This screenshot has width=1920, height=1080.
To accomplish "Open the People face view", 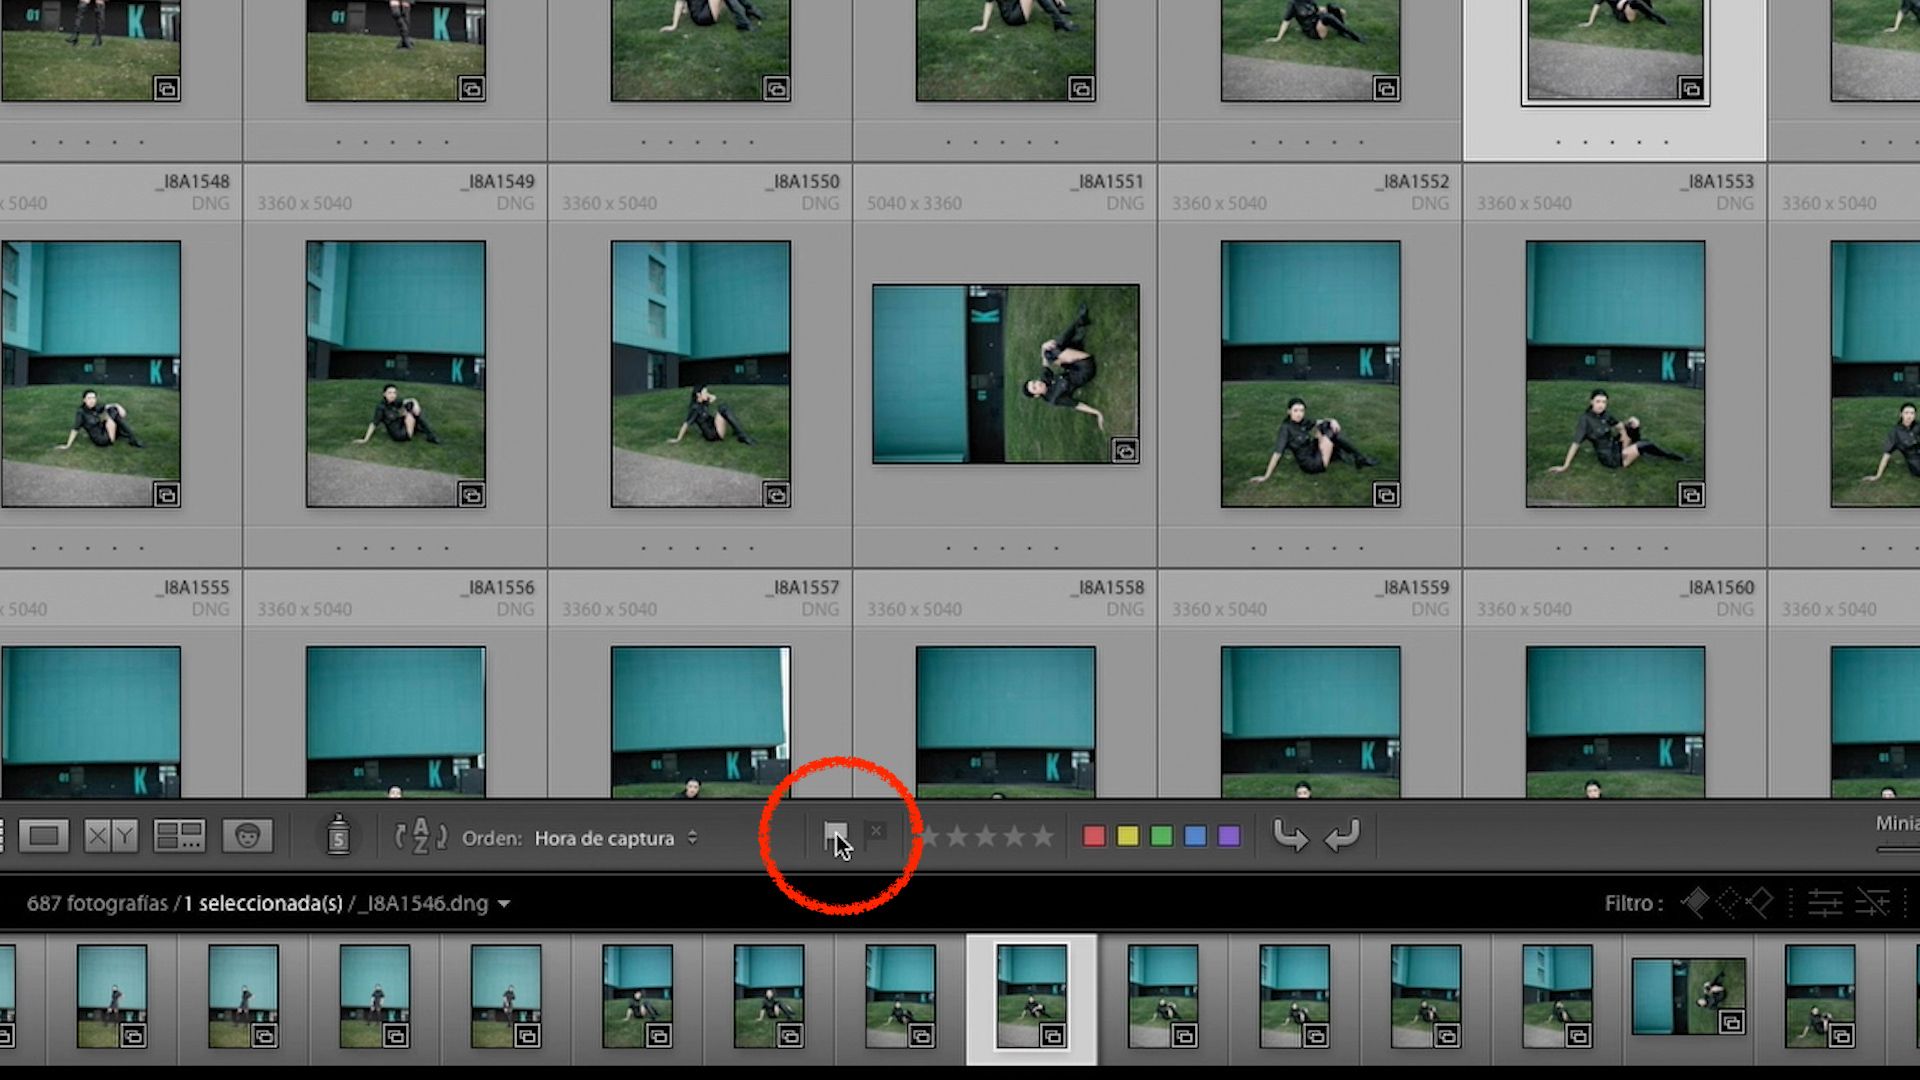I will (247, 836).
